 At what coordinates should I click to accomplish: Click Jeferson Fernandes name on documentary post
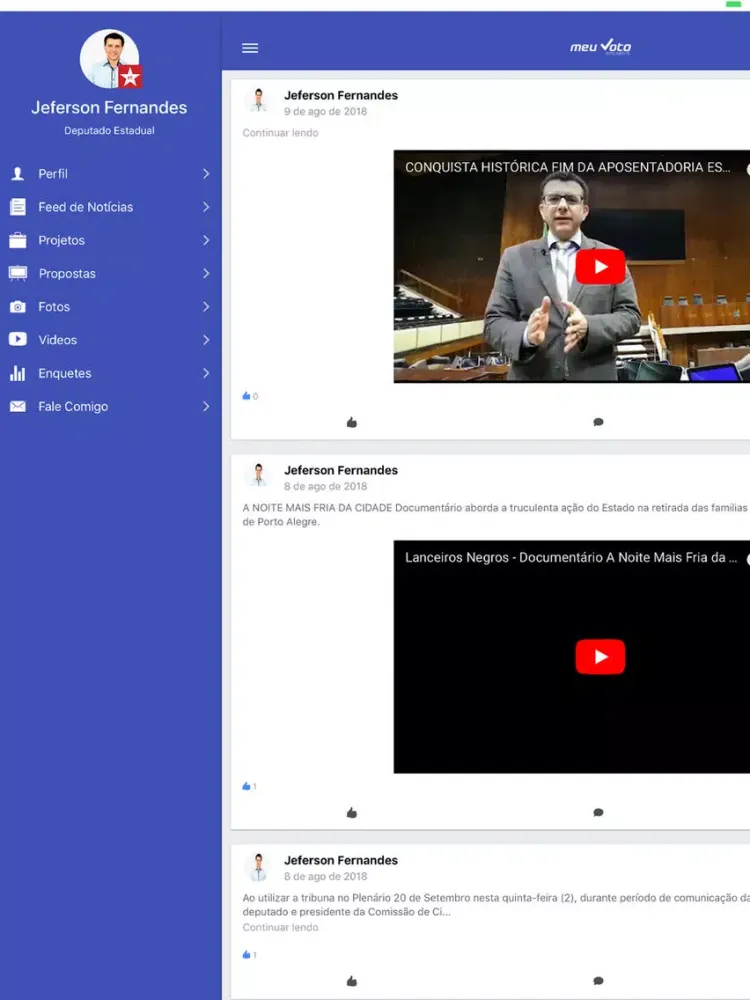pos(341,470)
